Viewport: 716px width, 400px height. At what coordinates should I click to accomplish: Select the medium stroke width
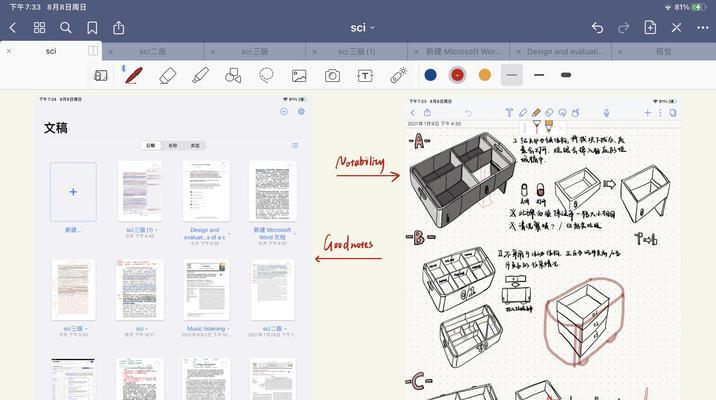[x=539, y=75]
